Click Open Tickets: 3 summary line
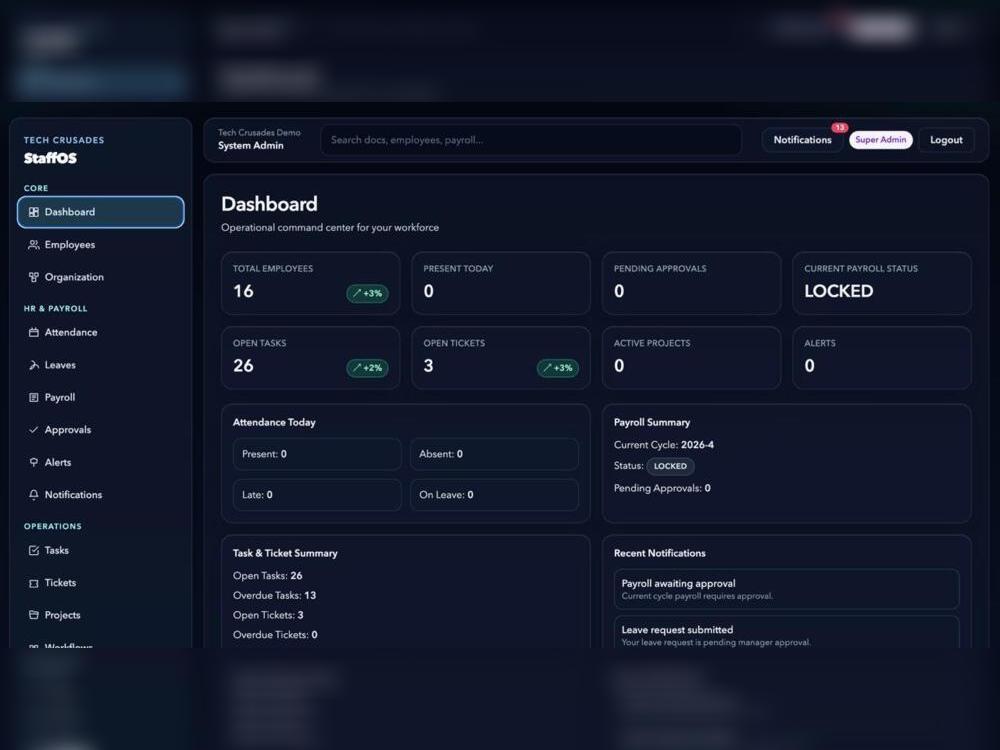This screenshot has width=1000, height=750. coord(268,615)
